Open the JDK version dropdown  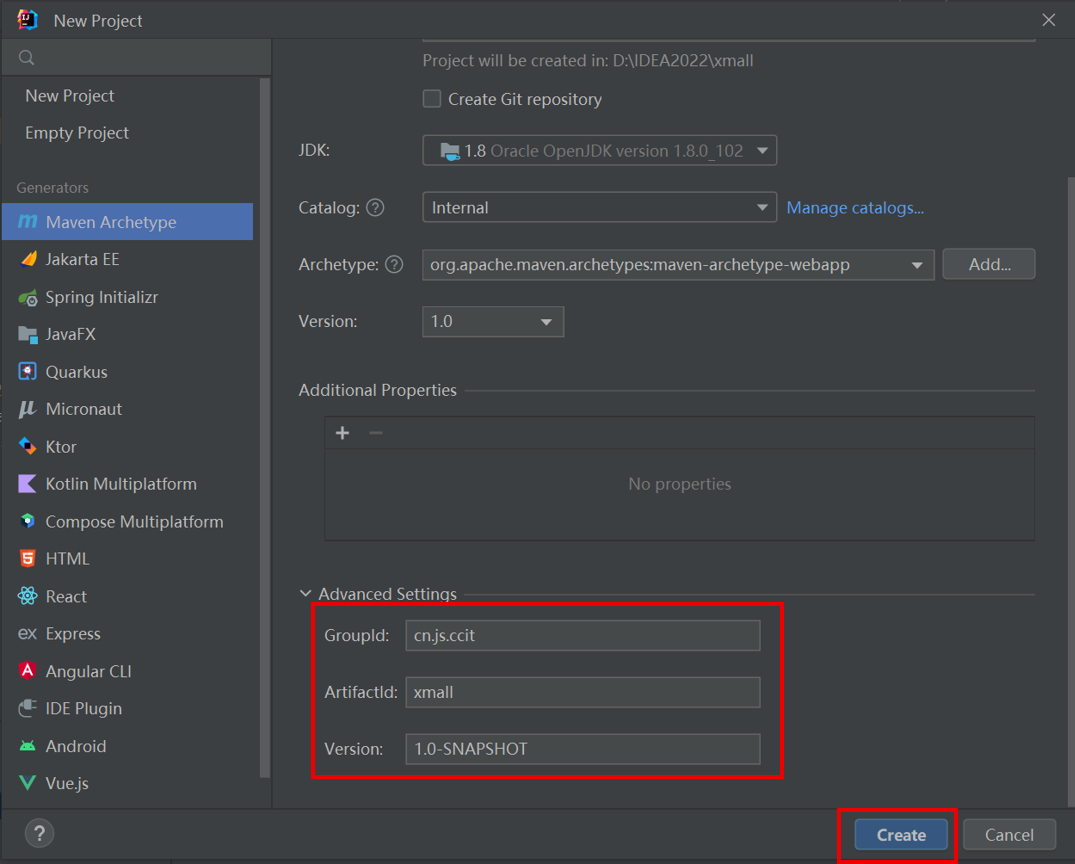[600, 150]
